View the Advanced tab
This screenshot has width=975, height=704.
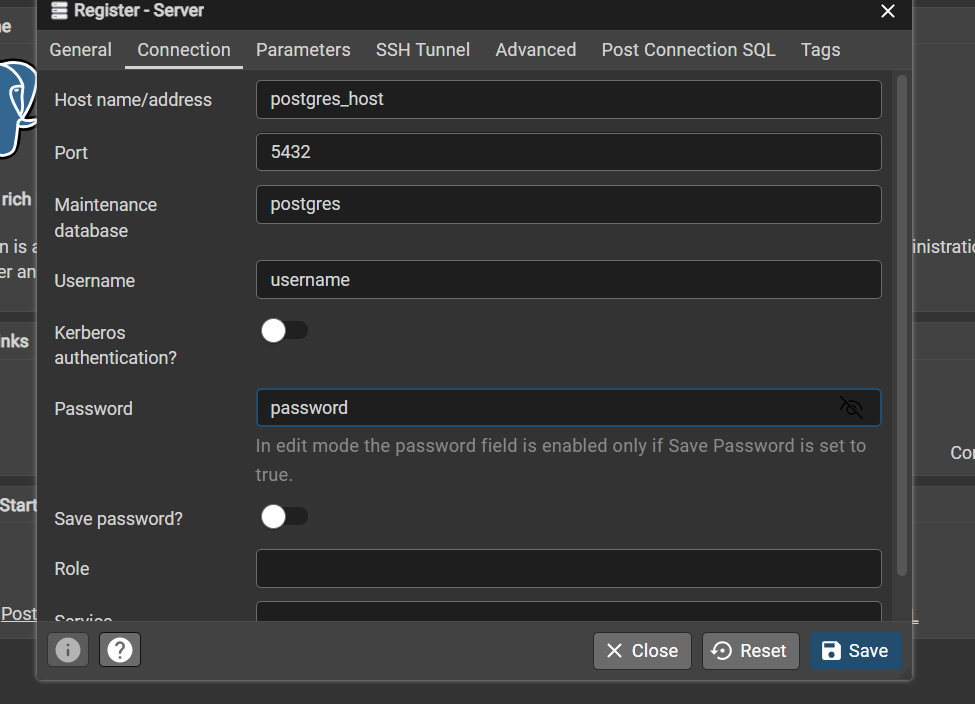(x=535, y=49)
